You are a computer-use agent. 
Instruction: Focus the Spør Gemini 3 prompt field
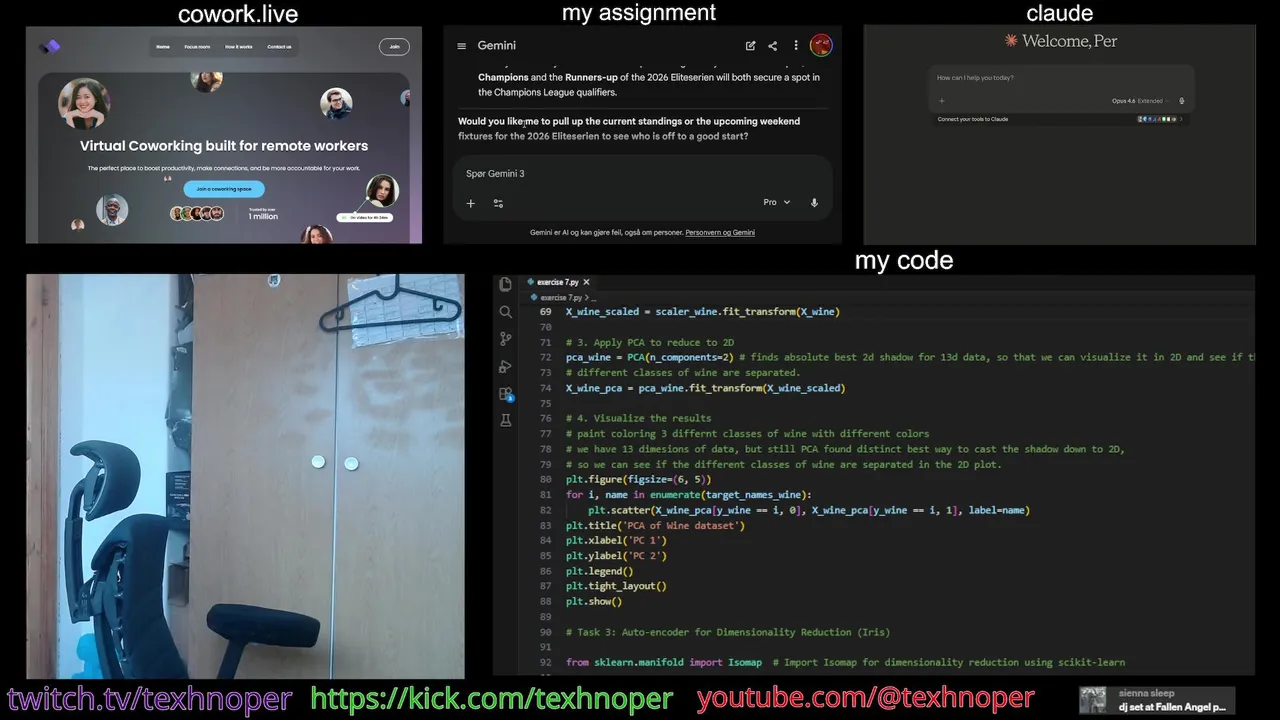coord(642,174)
